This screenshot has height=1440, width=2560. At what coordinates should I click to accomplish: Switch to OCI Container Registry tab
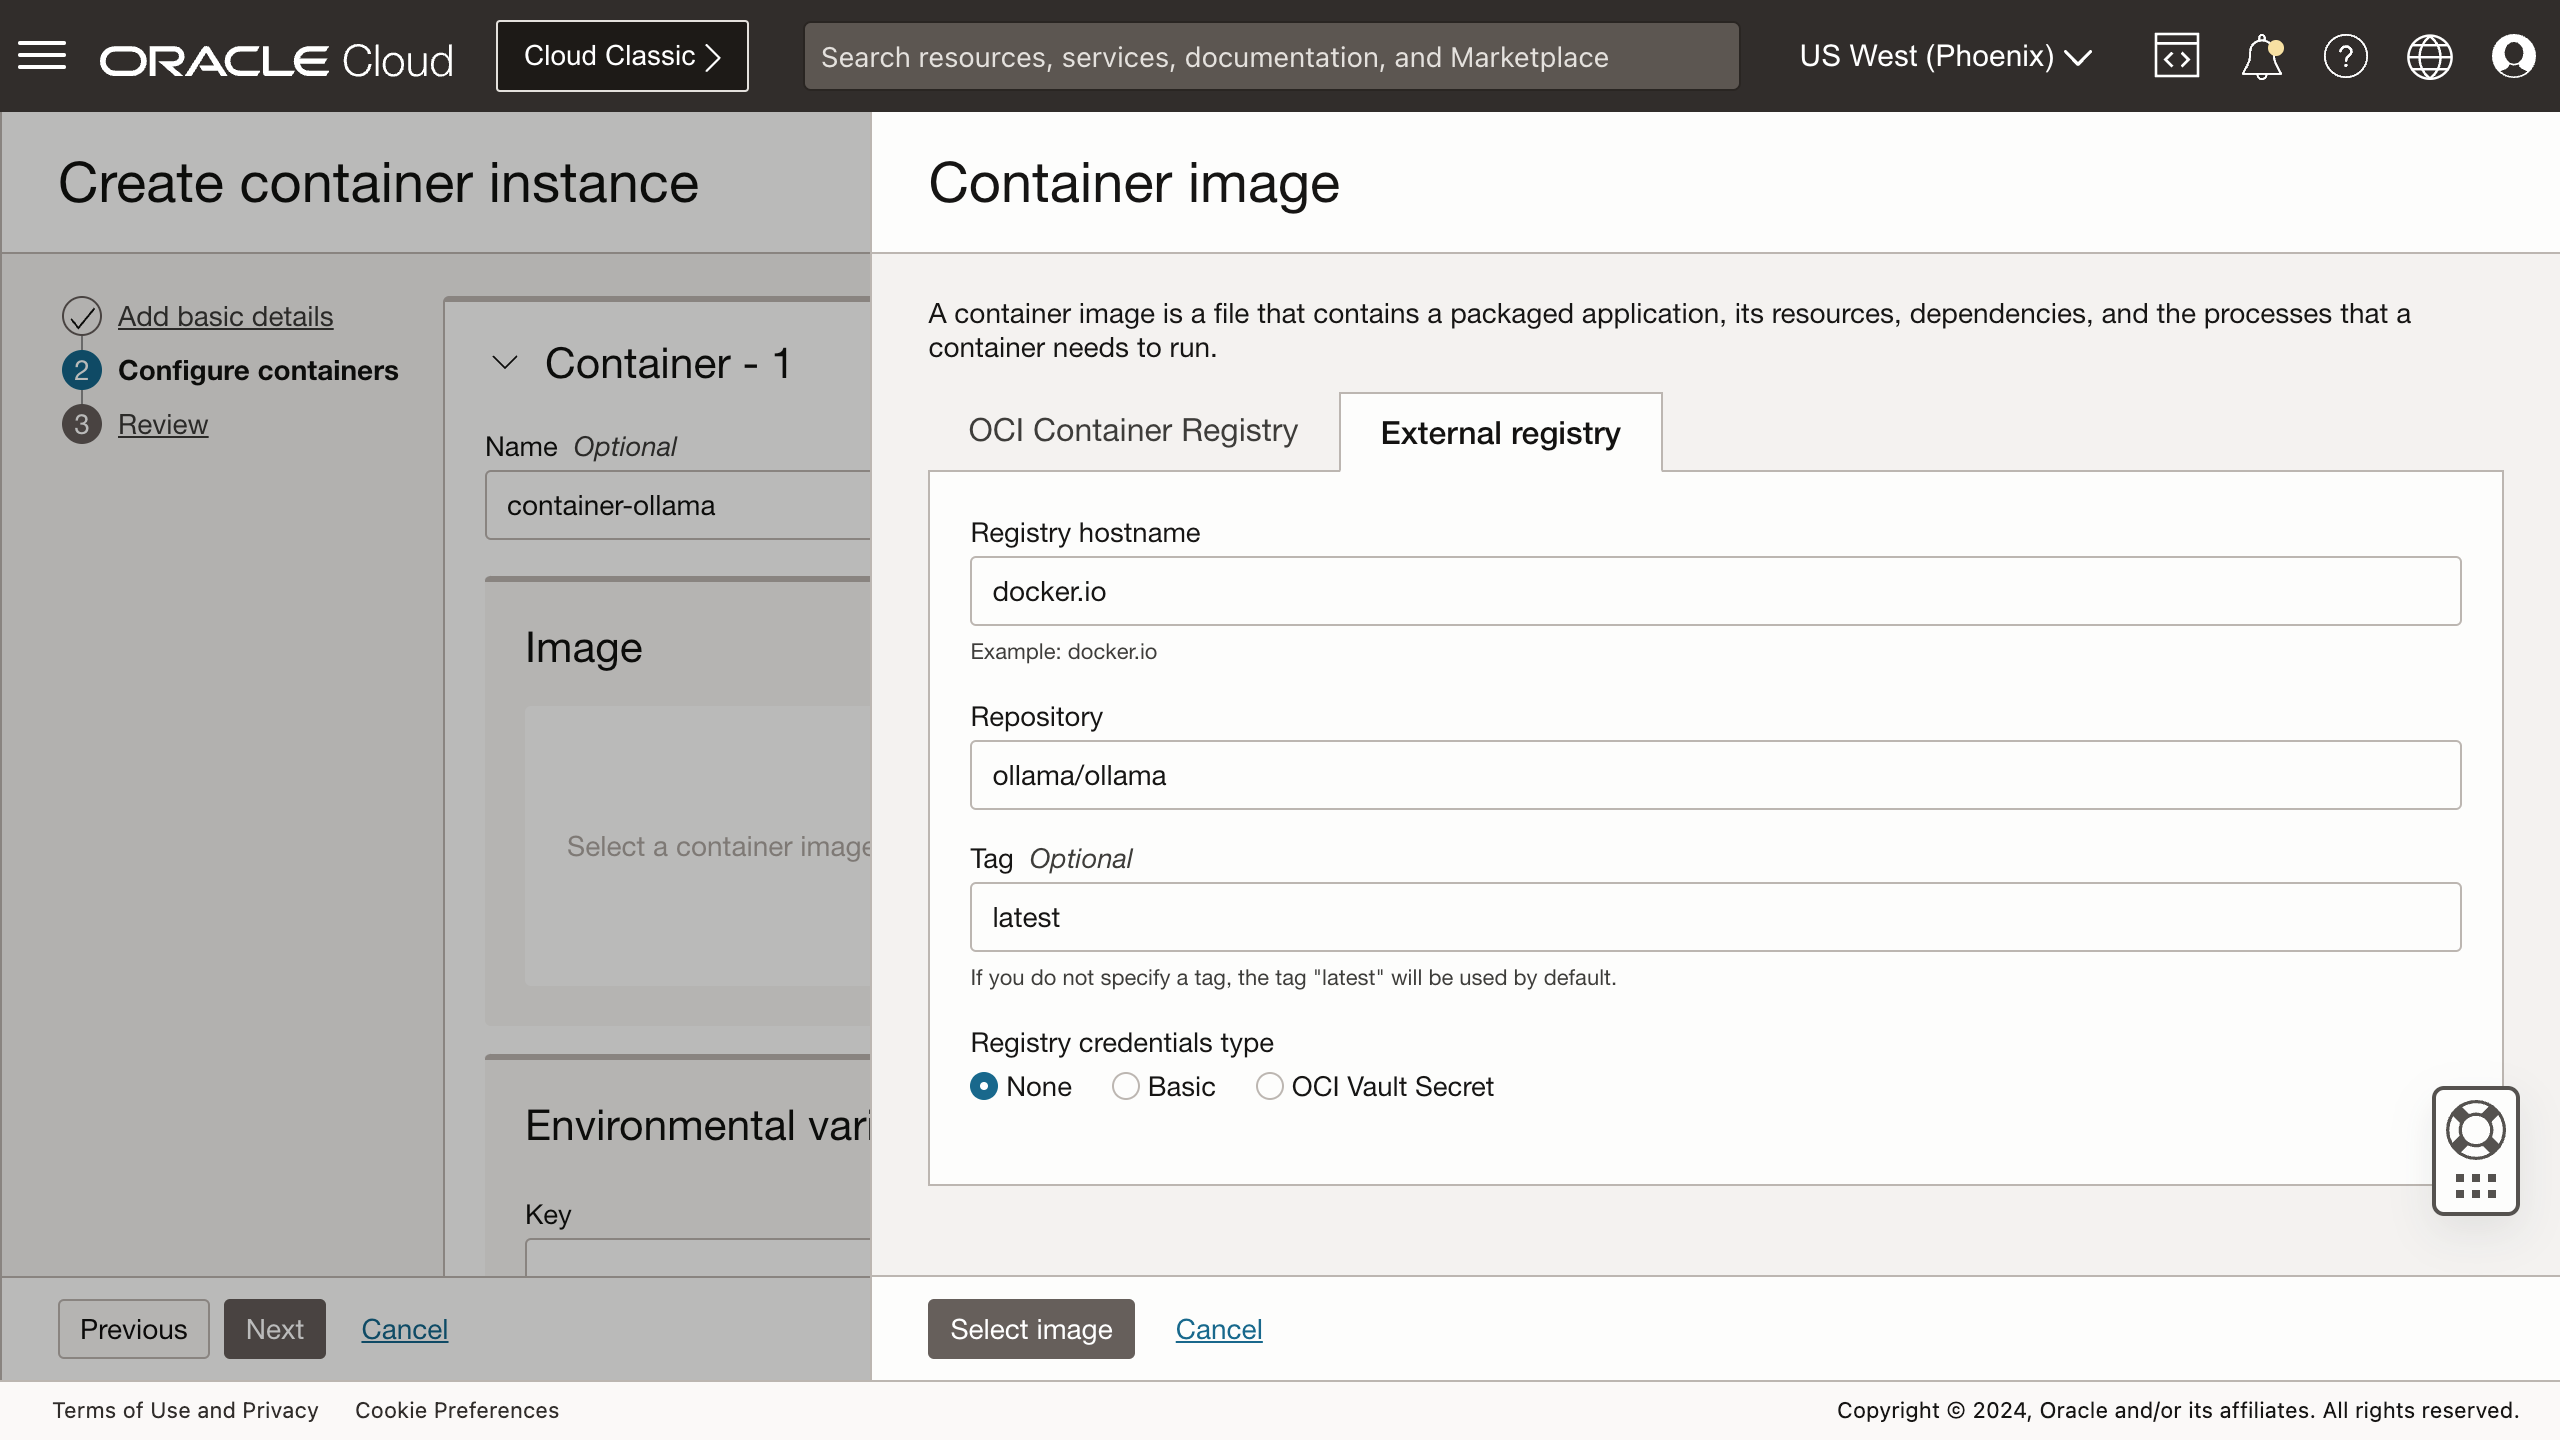point(1133,430)
